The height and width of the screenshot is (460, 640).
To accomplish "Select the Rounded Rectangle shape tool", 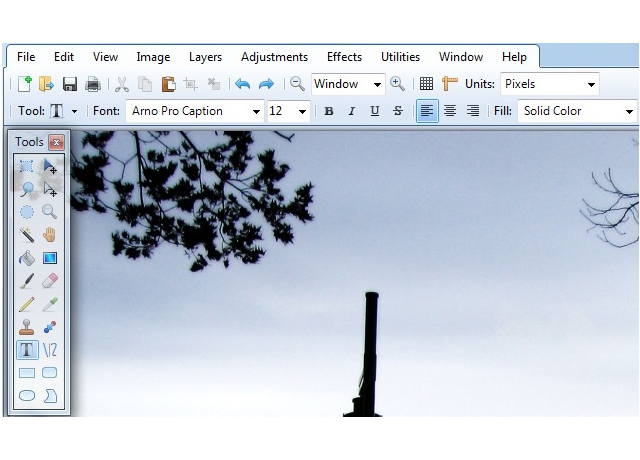I will [50, 373].
